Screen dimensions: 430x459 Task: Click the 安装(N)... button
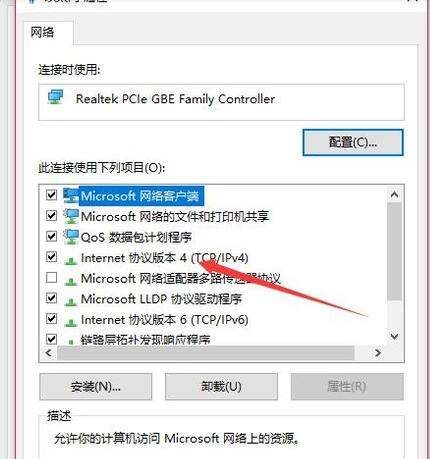tap(95, 387)
